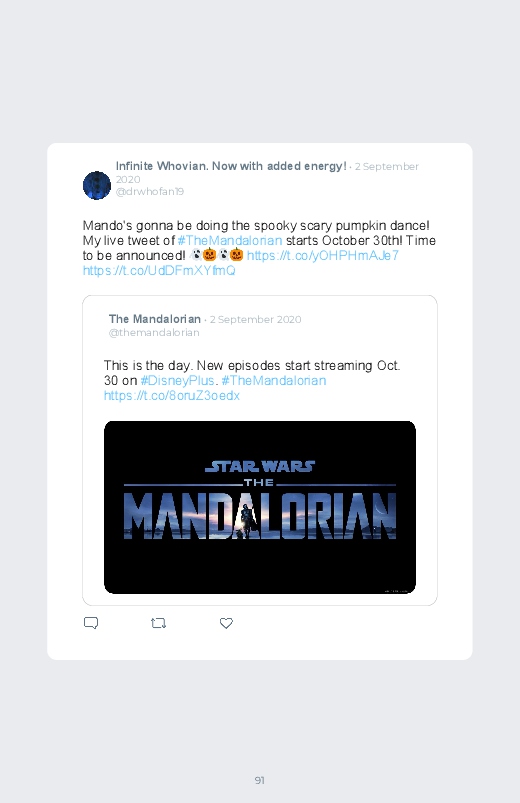This screenshot has width=520, height=803.
Task: Open the drwhofan19 profile avatar
Action: pos(97,185)
